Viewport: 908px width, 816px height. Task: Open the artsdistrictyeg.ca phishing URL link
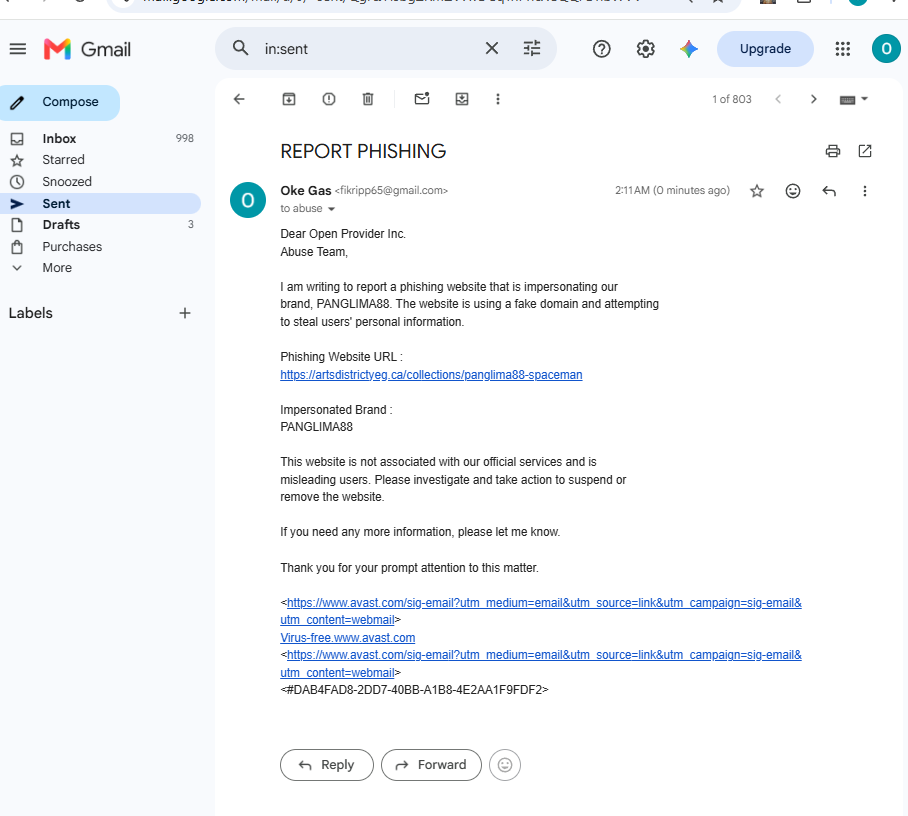coord(431,375)
